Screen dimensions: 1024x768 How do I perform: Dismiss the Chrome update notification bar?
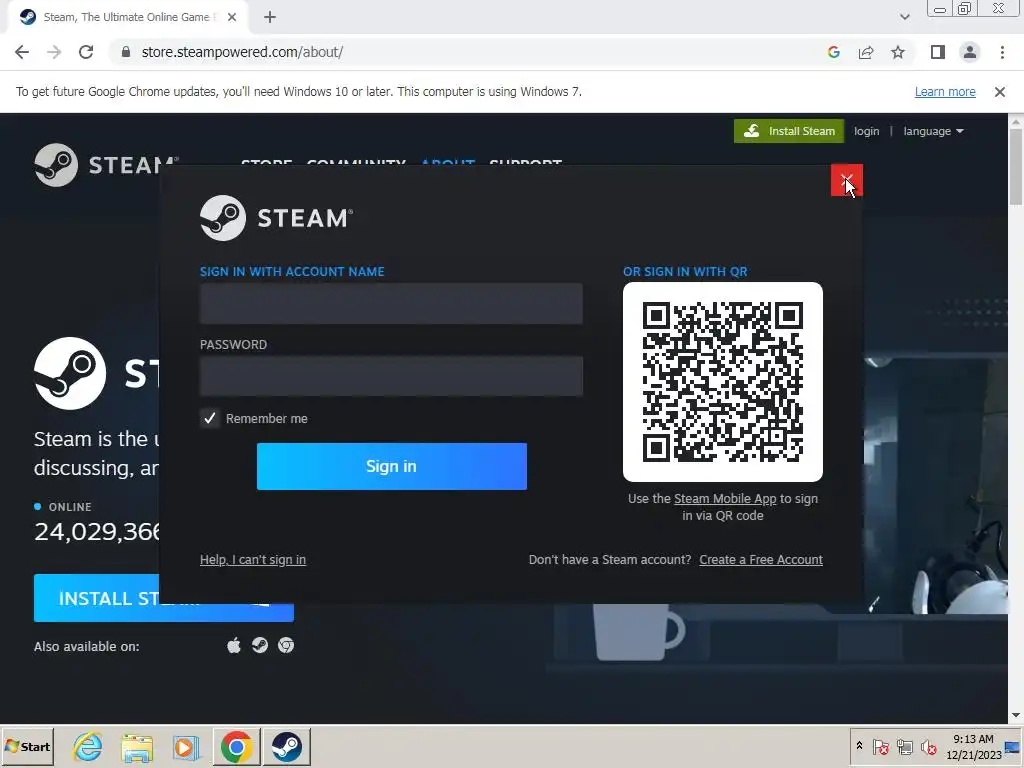point(999,92)
